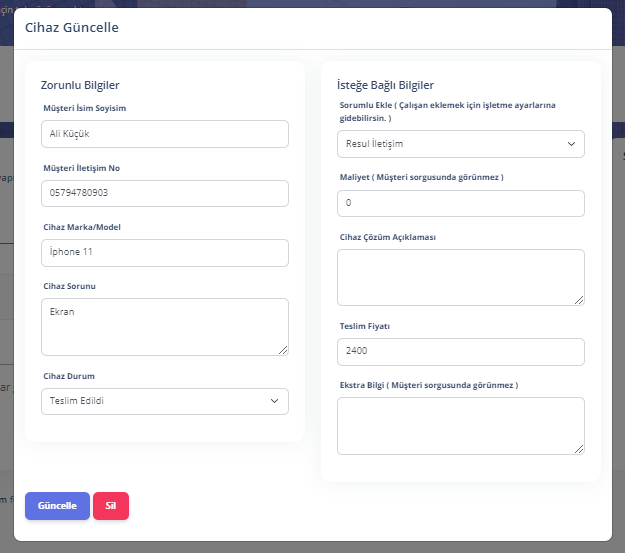This screenshot has width=625, height=553.
Task: Click the Cihaz Çözüm Açıklaması resize handle
Action: [x=579, y=300]
